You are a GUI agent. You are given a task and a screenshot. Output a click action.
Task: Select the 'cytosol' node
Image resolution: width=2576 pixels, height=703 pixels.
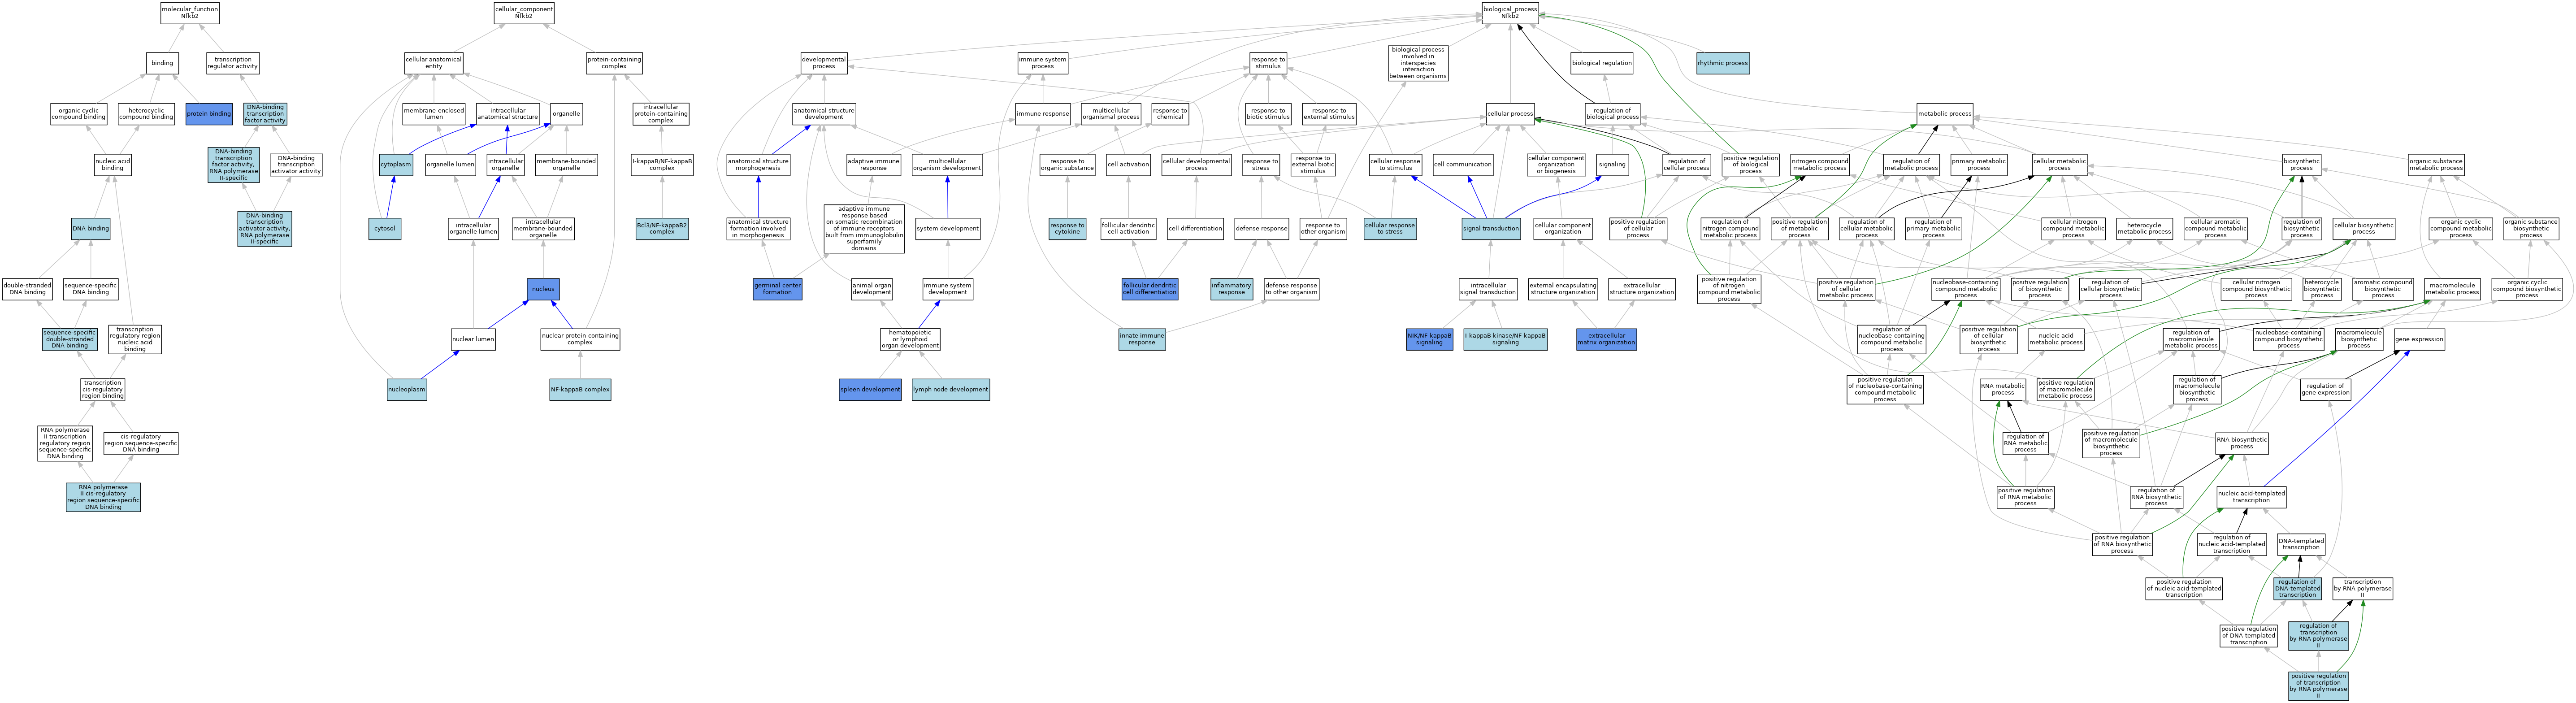coord(385,229)
